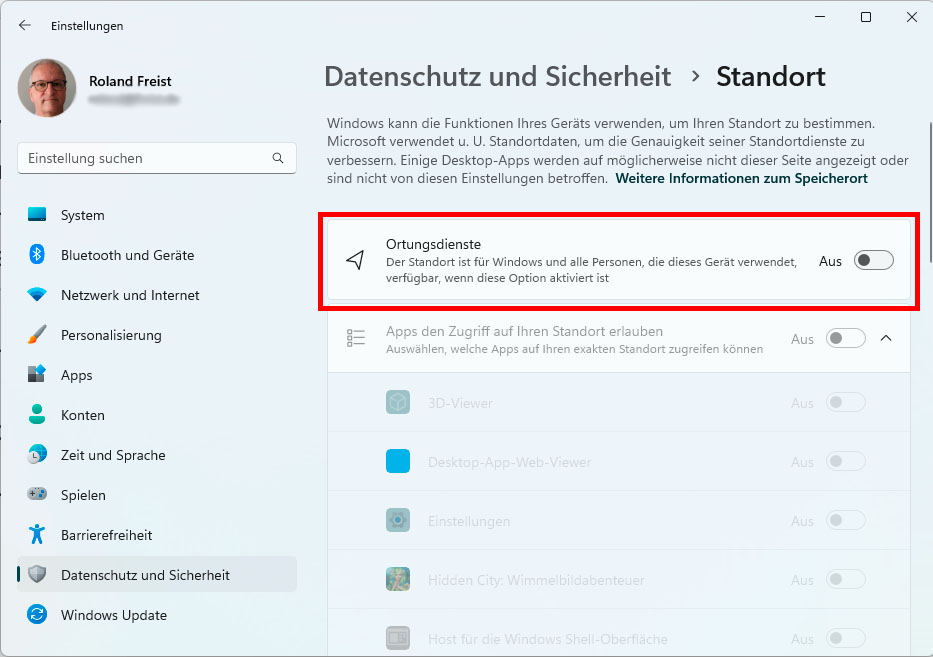The width and height of the screenshot is (933, 657).
Task: Select Netzwerk und Internet menu entry
Action: (157, 295)
